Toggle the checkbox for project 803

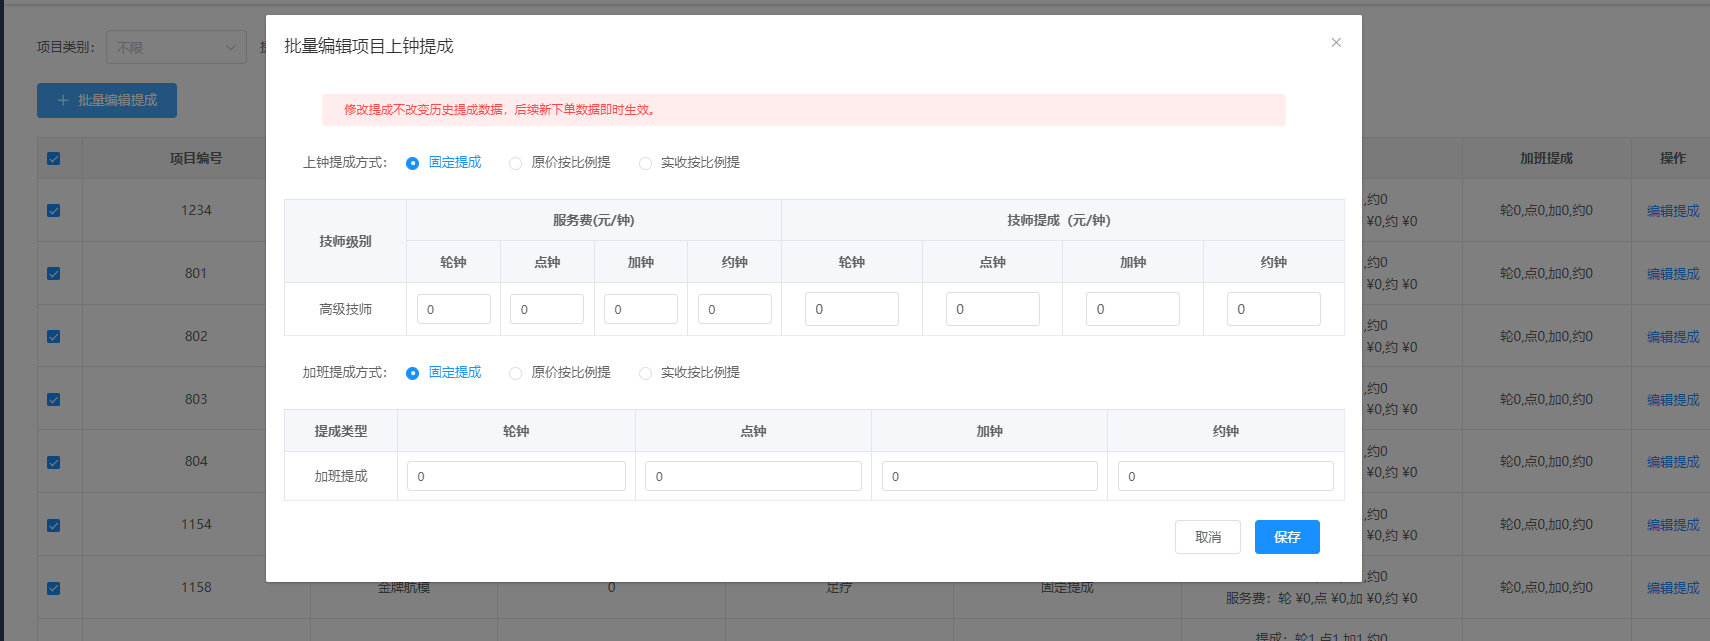point(54,399)
